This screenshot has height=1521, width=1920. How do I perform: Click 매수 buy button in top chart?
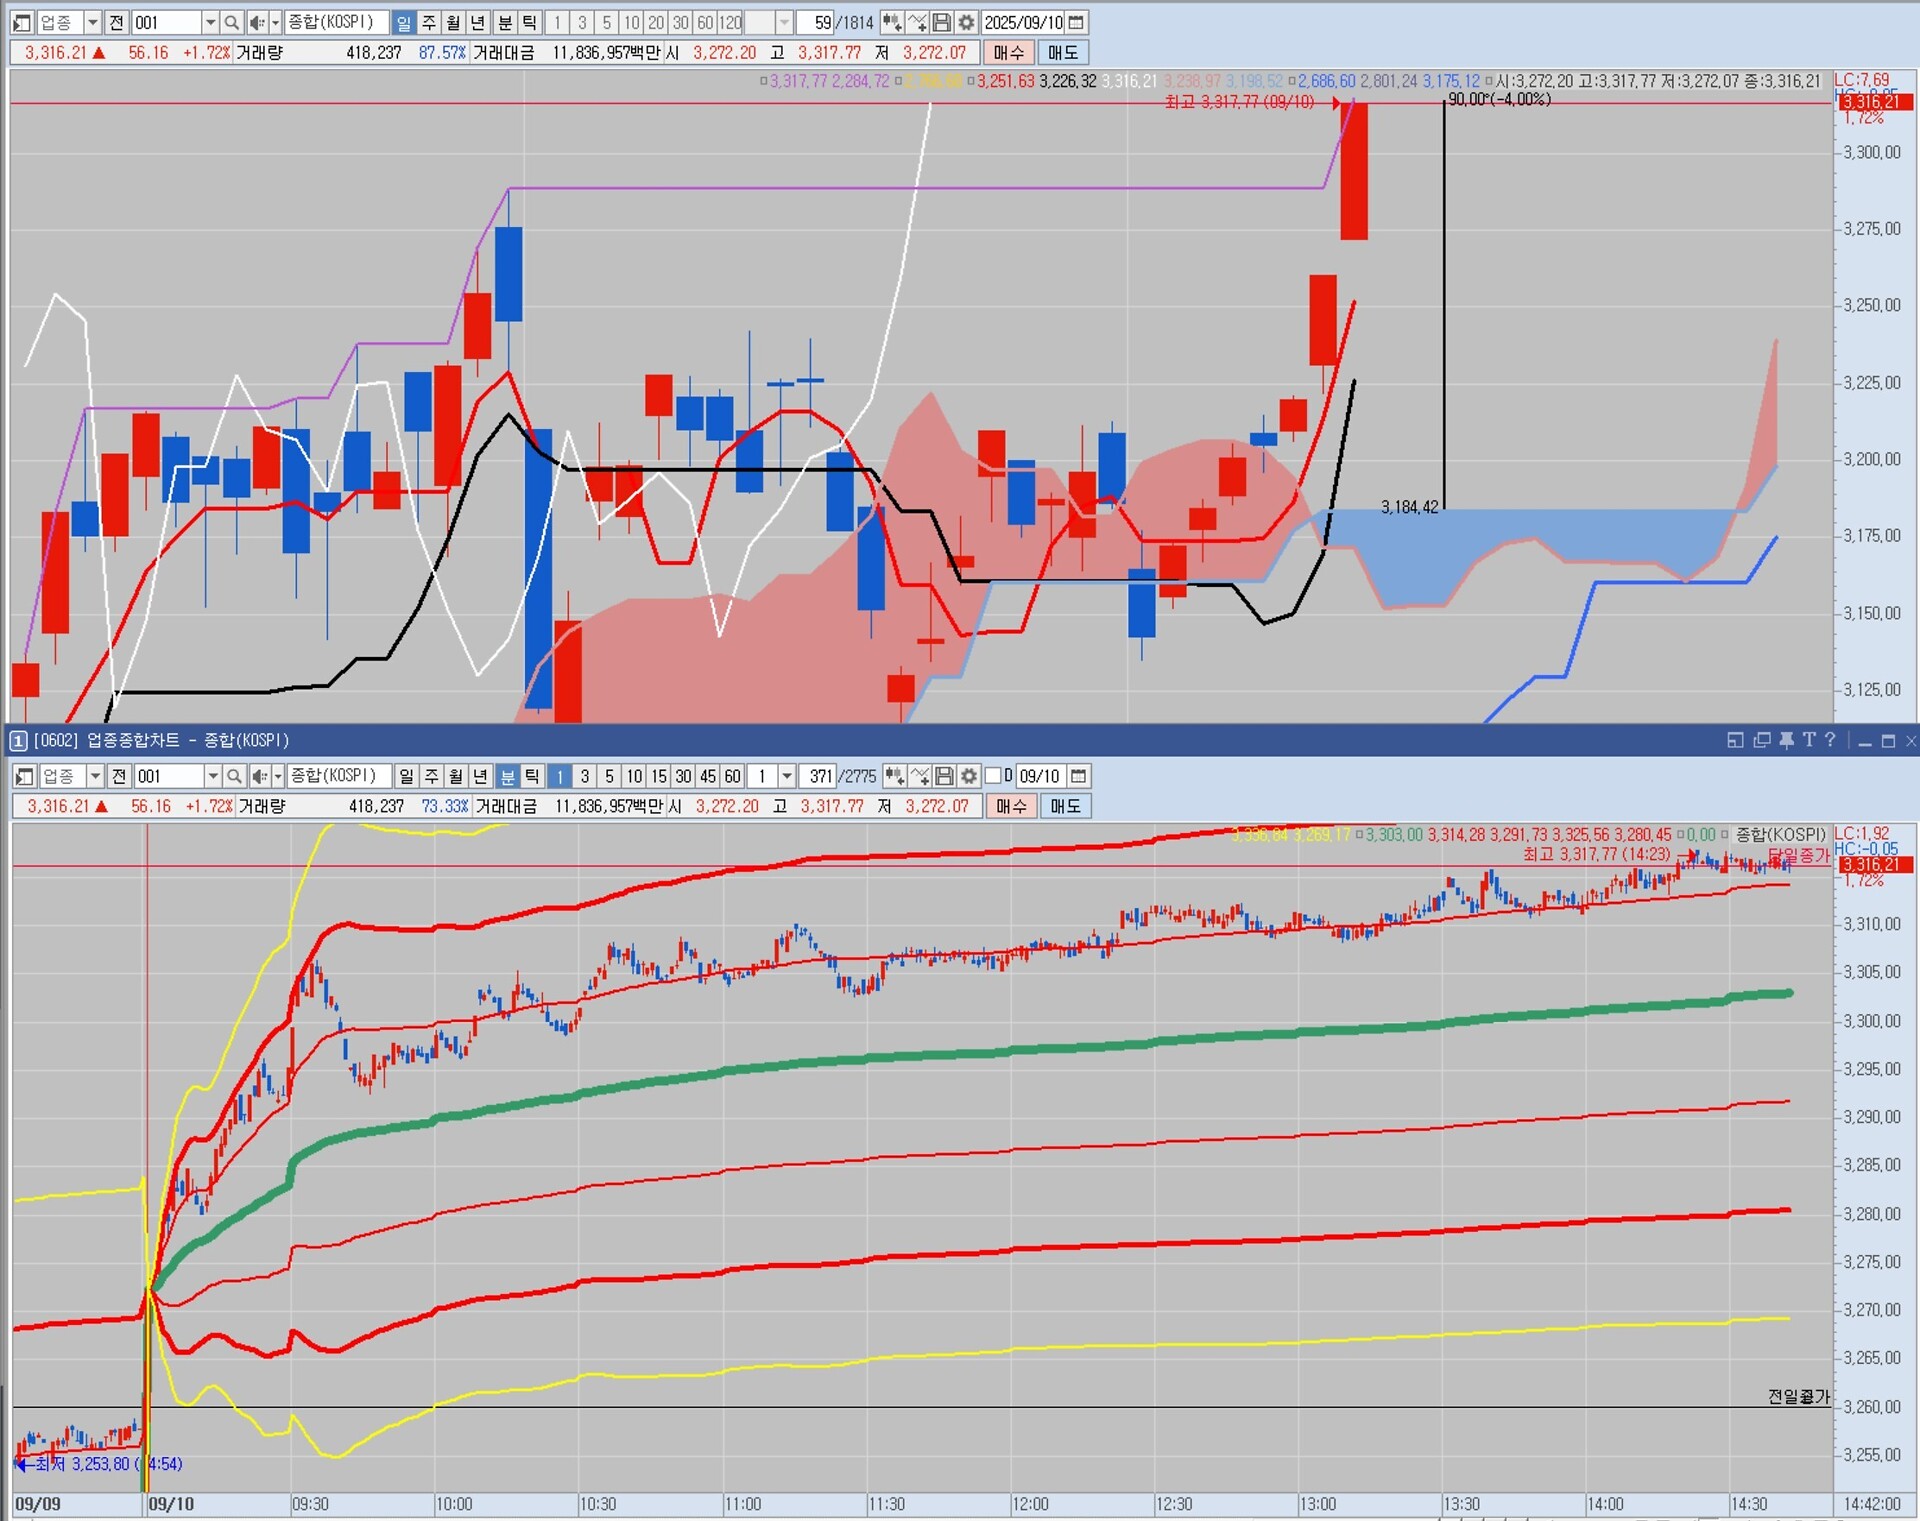click(x=1008, y=52)
